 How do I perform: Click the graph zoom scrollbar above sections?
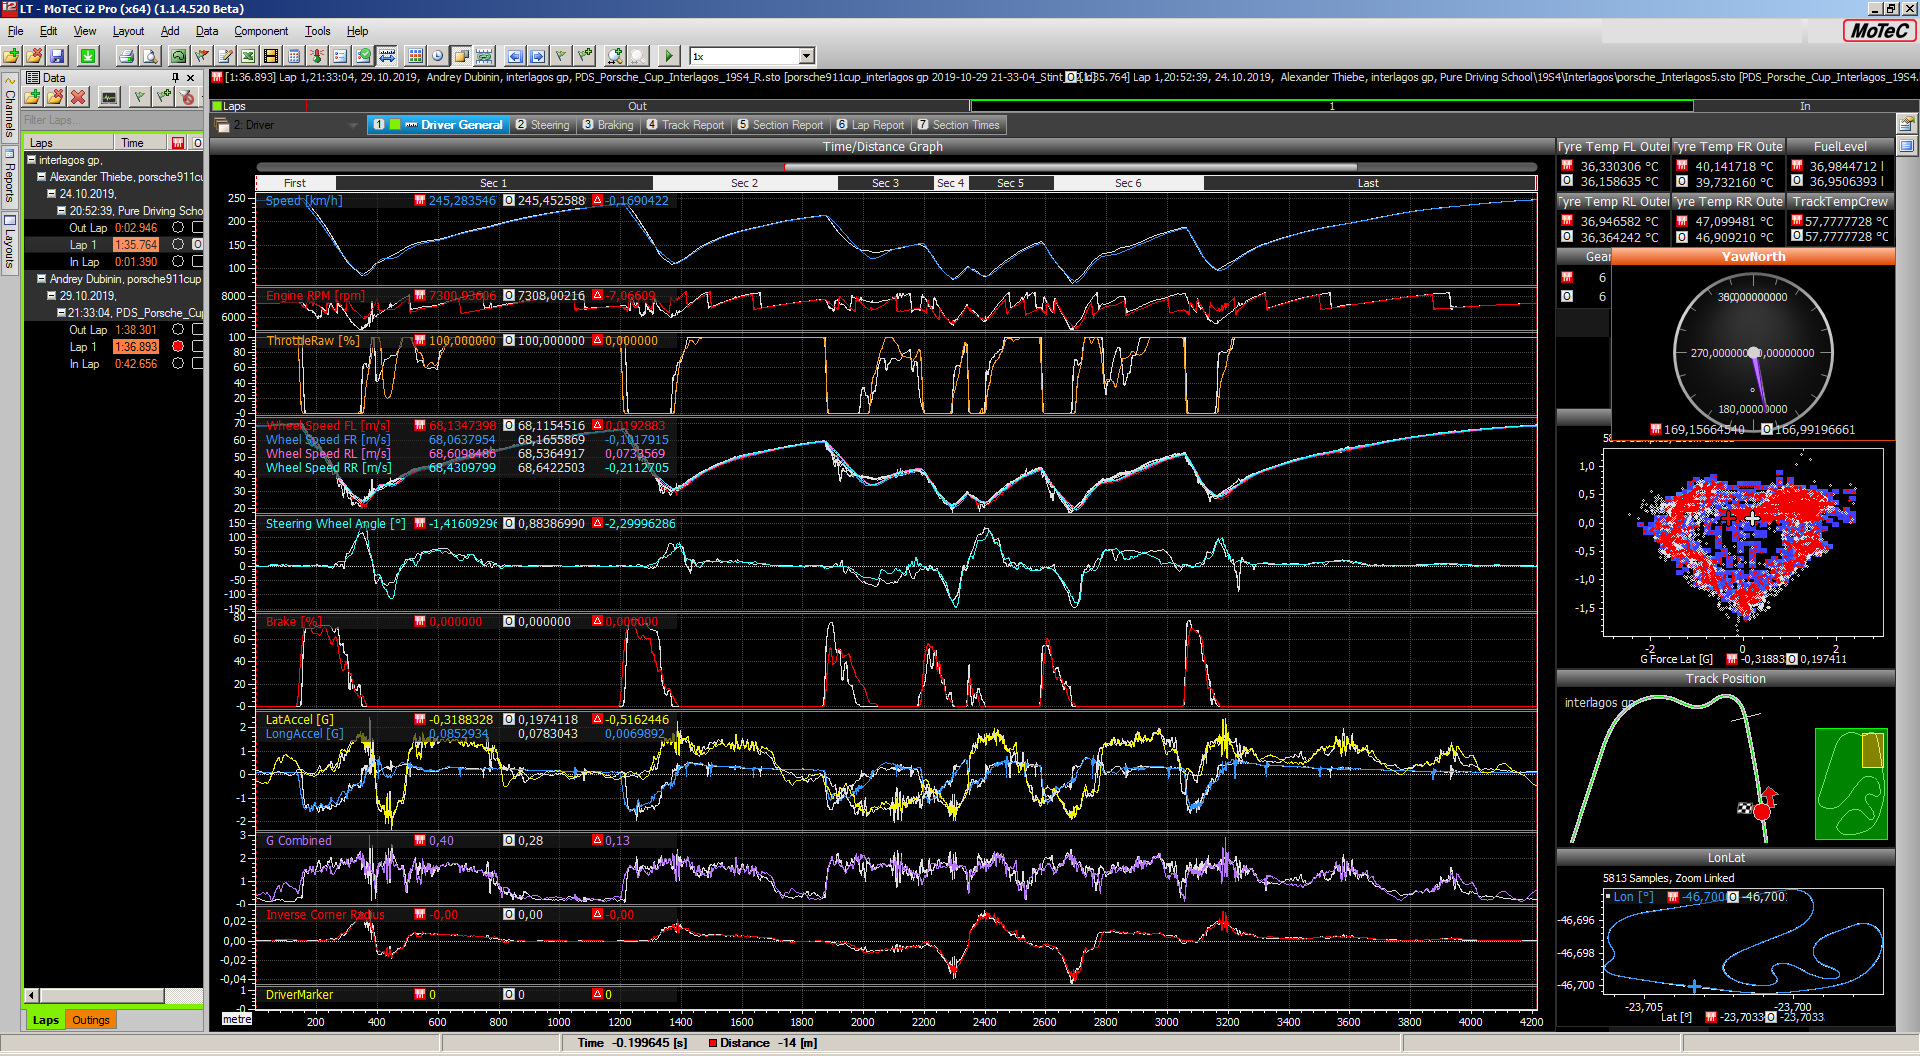tap(1070, 167)
